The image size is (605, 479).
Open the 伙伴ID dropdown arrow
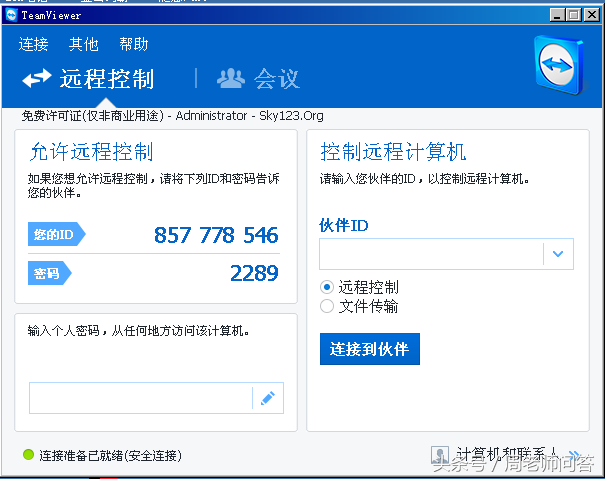(558, 254)
